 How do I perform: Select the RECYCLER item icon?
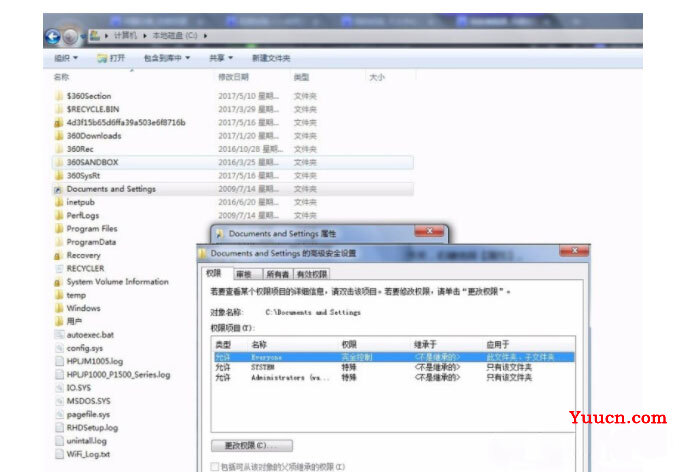(x=59, y=268)
